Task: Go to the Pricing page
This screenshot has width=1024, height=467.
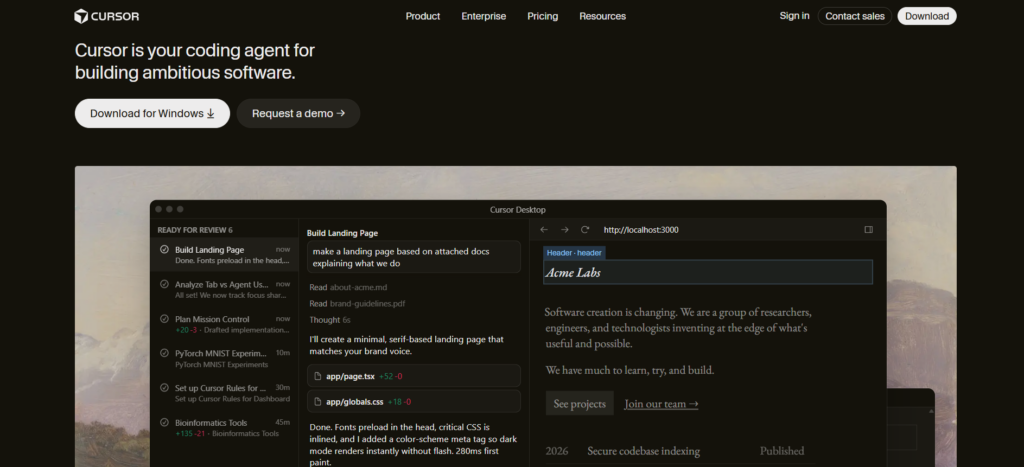Action: tap(543, 16)
